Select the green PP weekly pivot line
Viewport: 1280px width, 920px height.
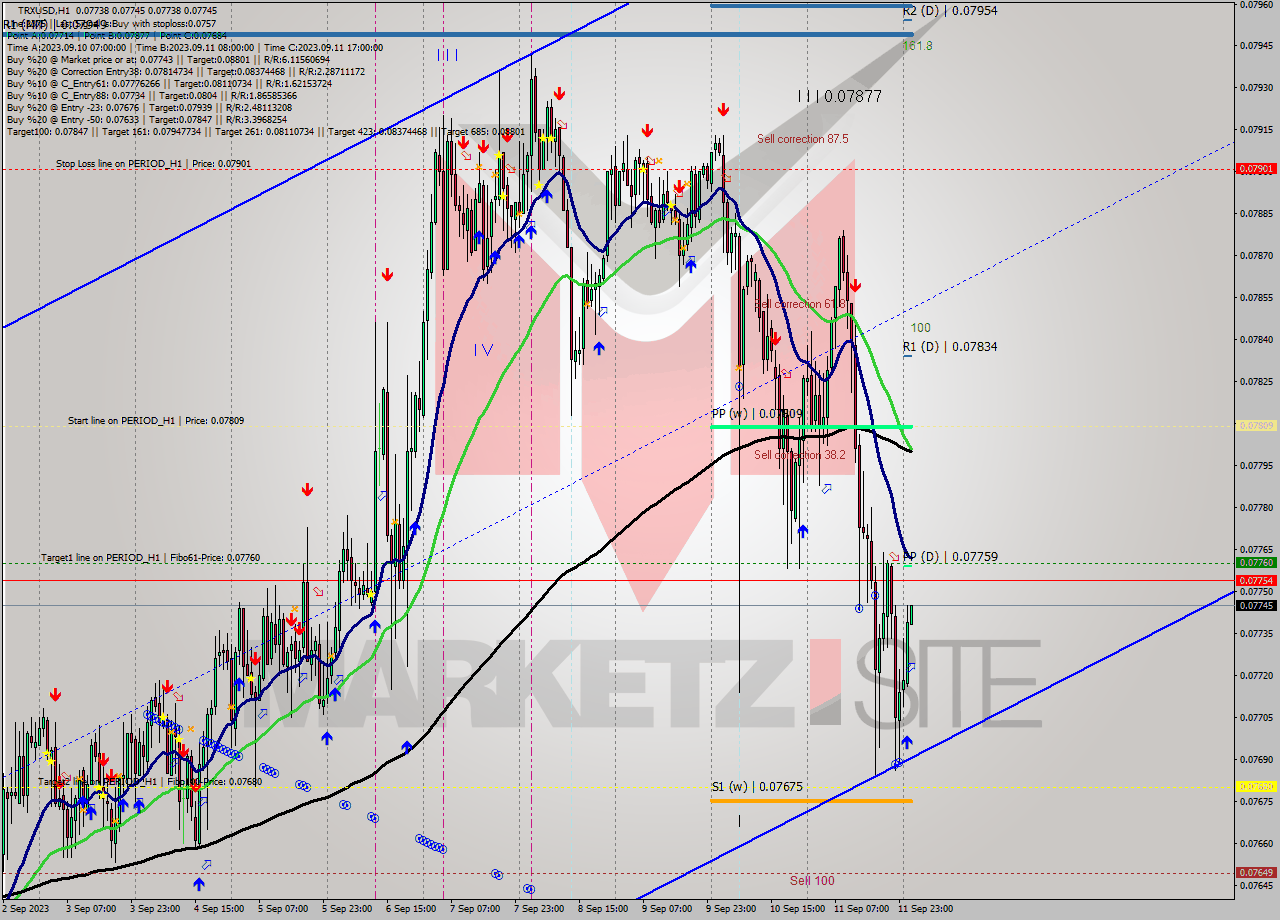point(811,427)
